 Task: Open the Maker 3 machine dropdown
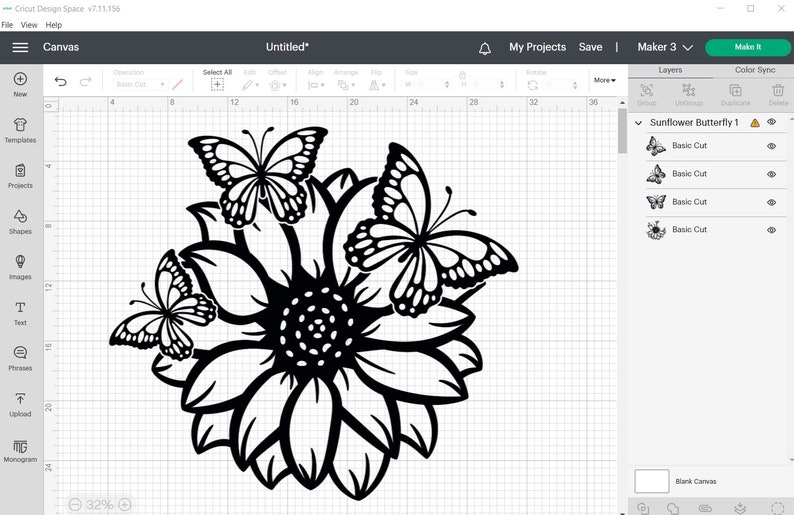(x=664, y=47)
